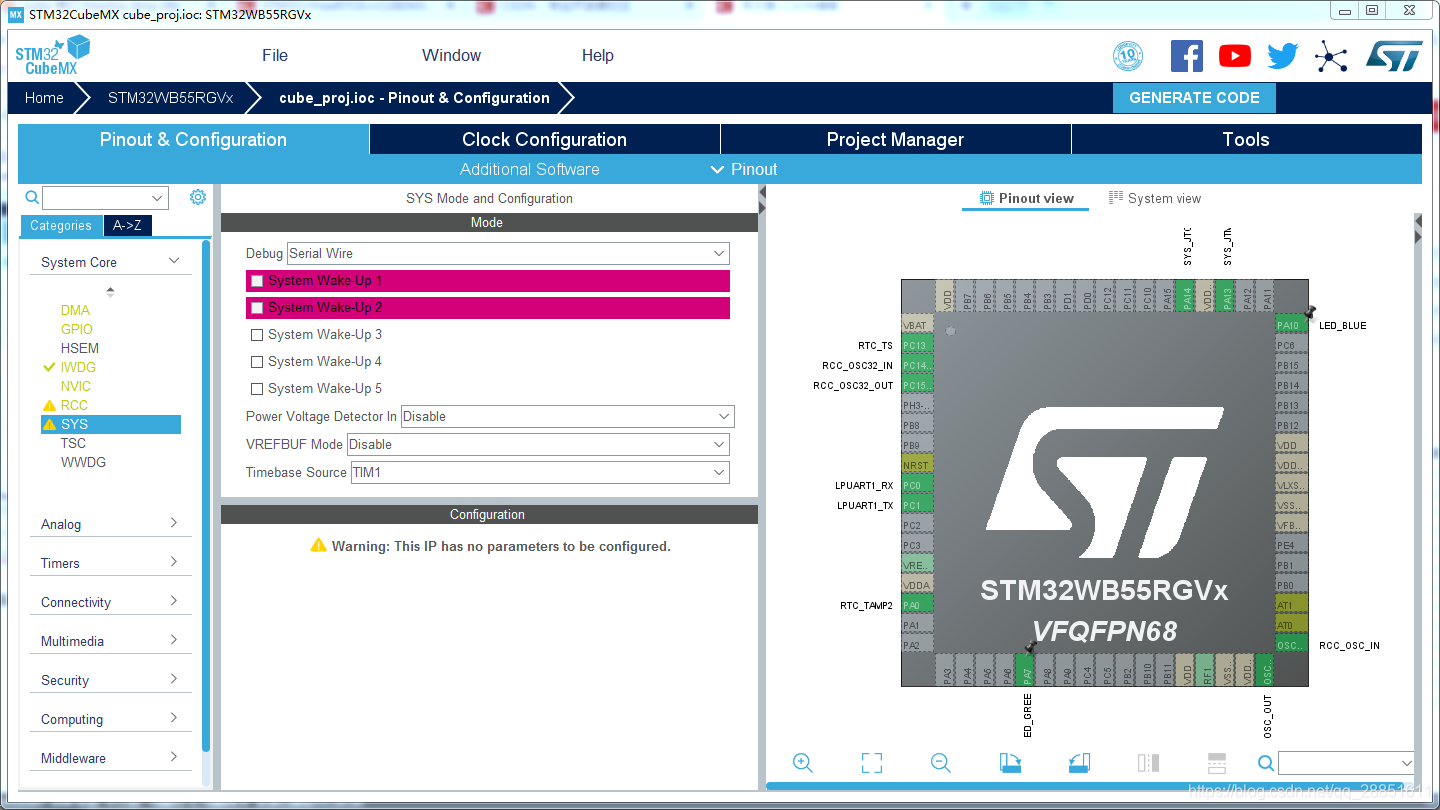Open the Facebook icon link
The height and width of the screenshot is (810, 1440).
point(1186,56)
